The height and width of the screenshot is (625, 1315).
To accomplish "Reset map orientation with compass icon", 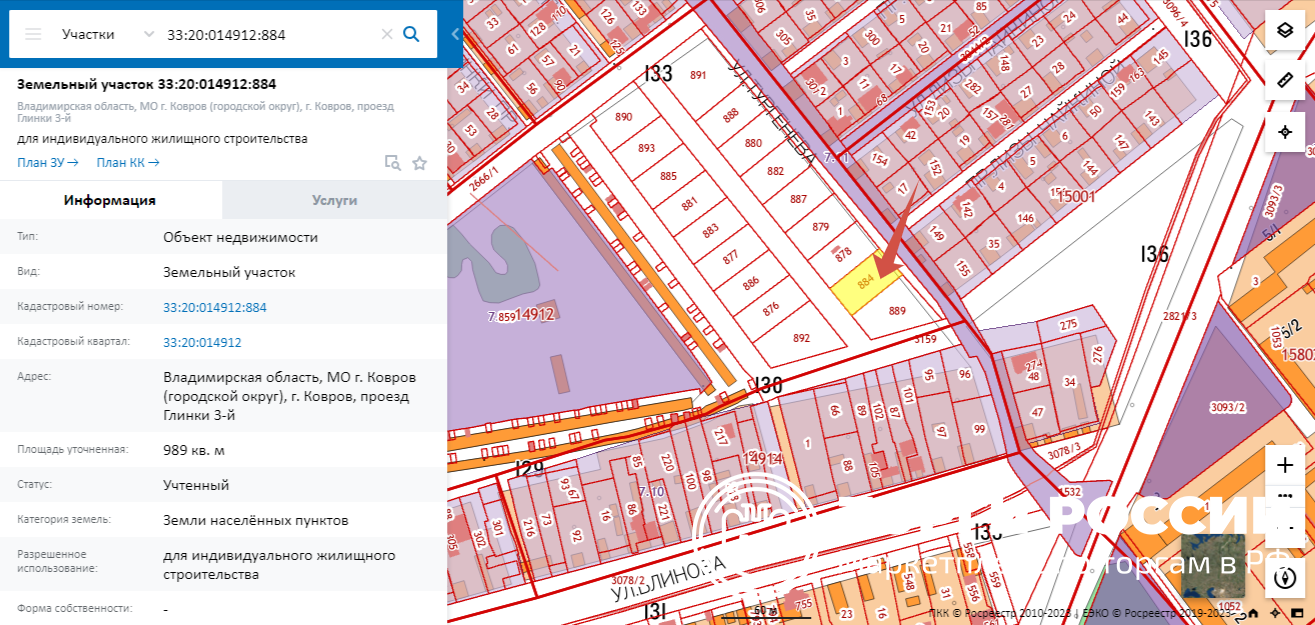I will [x=1286, y=578].
